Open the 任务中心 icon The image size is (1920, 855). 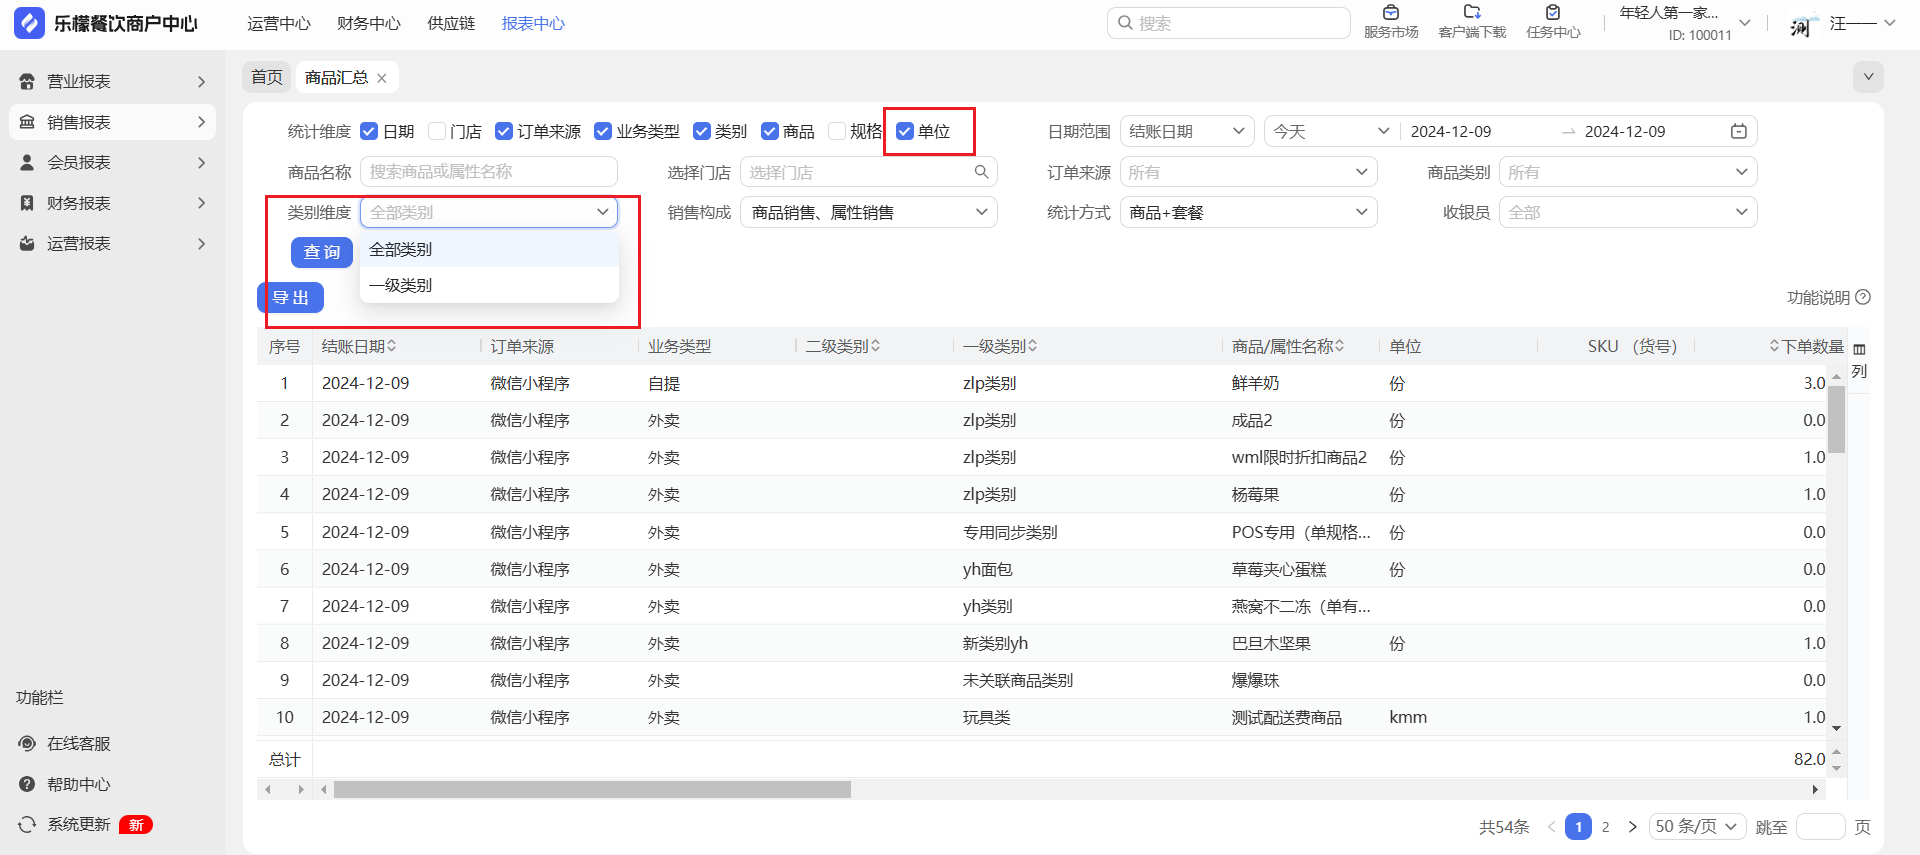1553,13
